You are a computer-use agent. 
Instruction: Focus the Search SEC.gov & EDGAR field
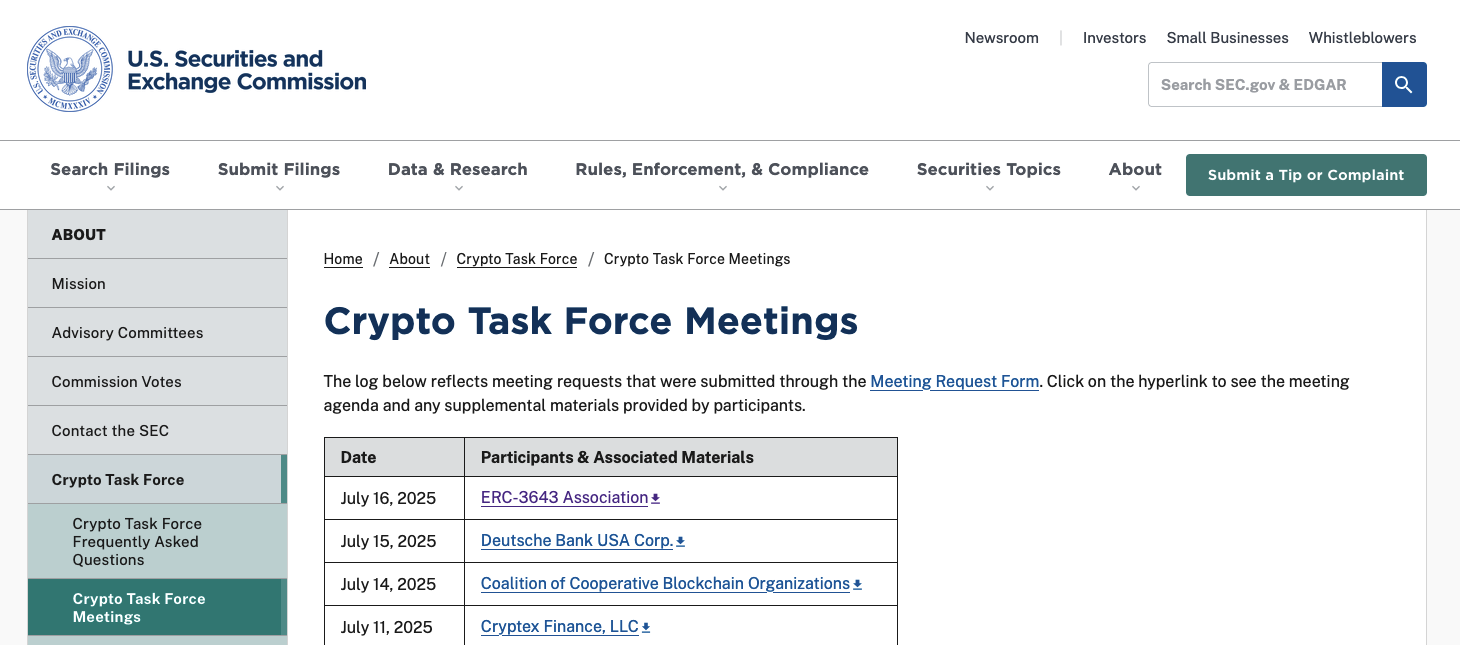[1265, 85]
